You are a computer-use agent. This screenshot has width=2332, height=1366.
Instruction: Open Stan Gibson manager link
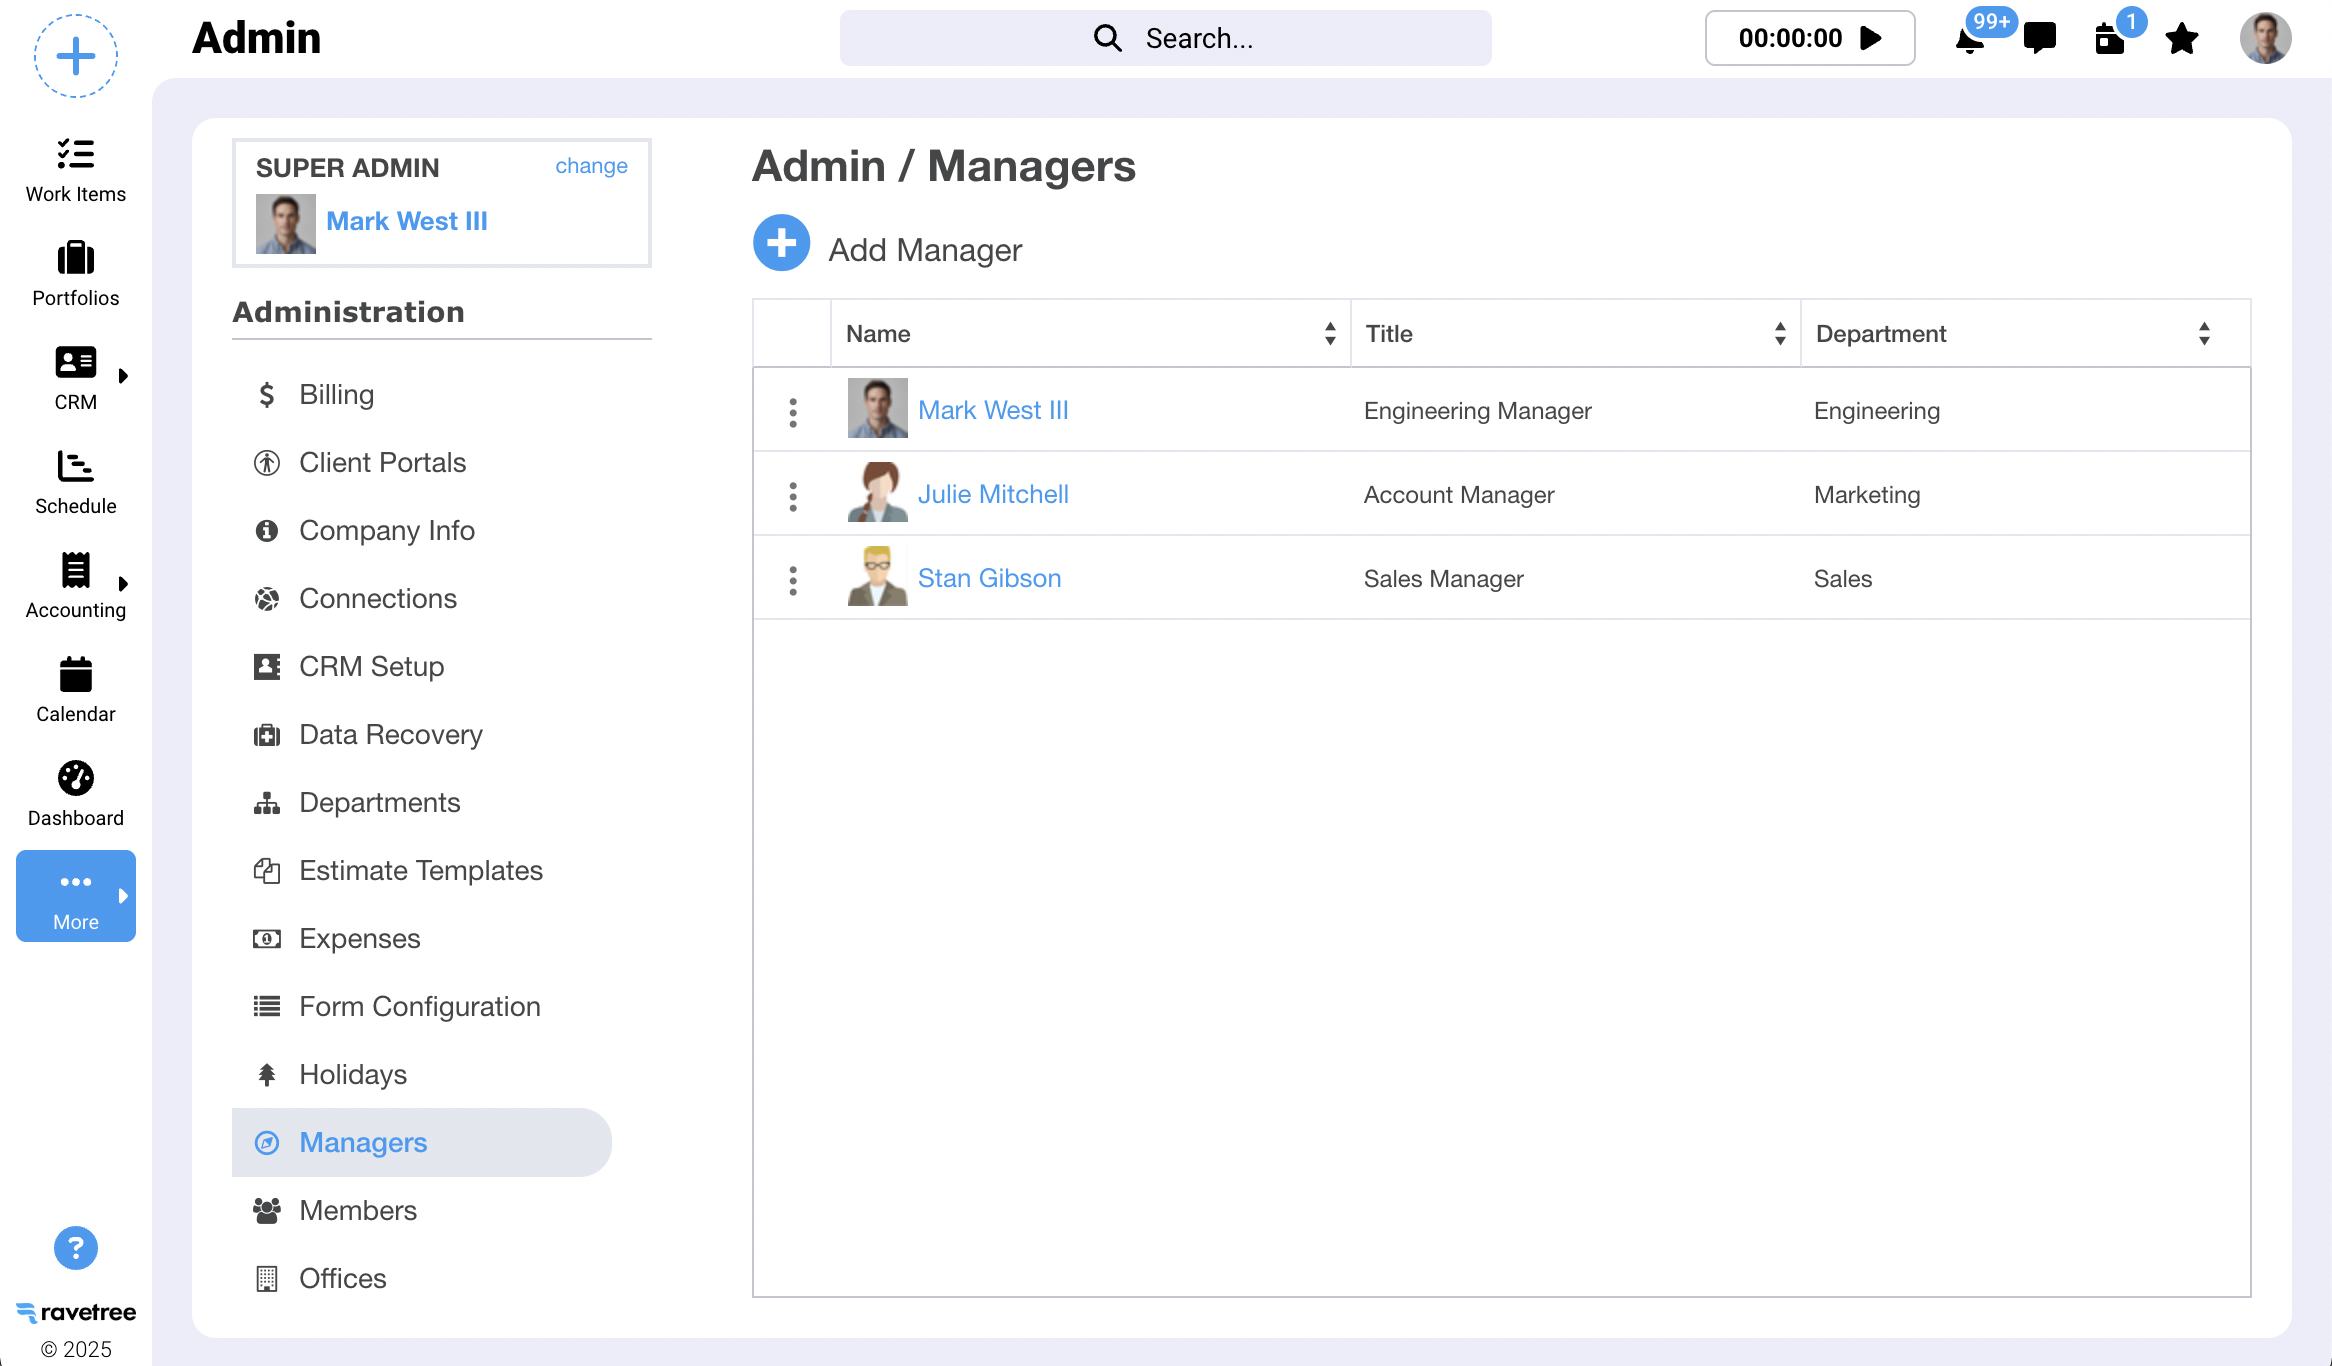tap(989, 578)
